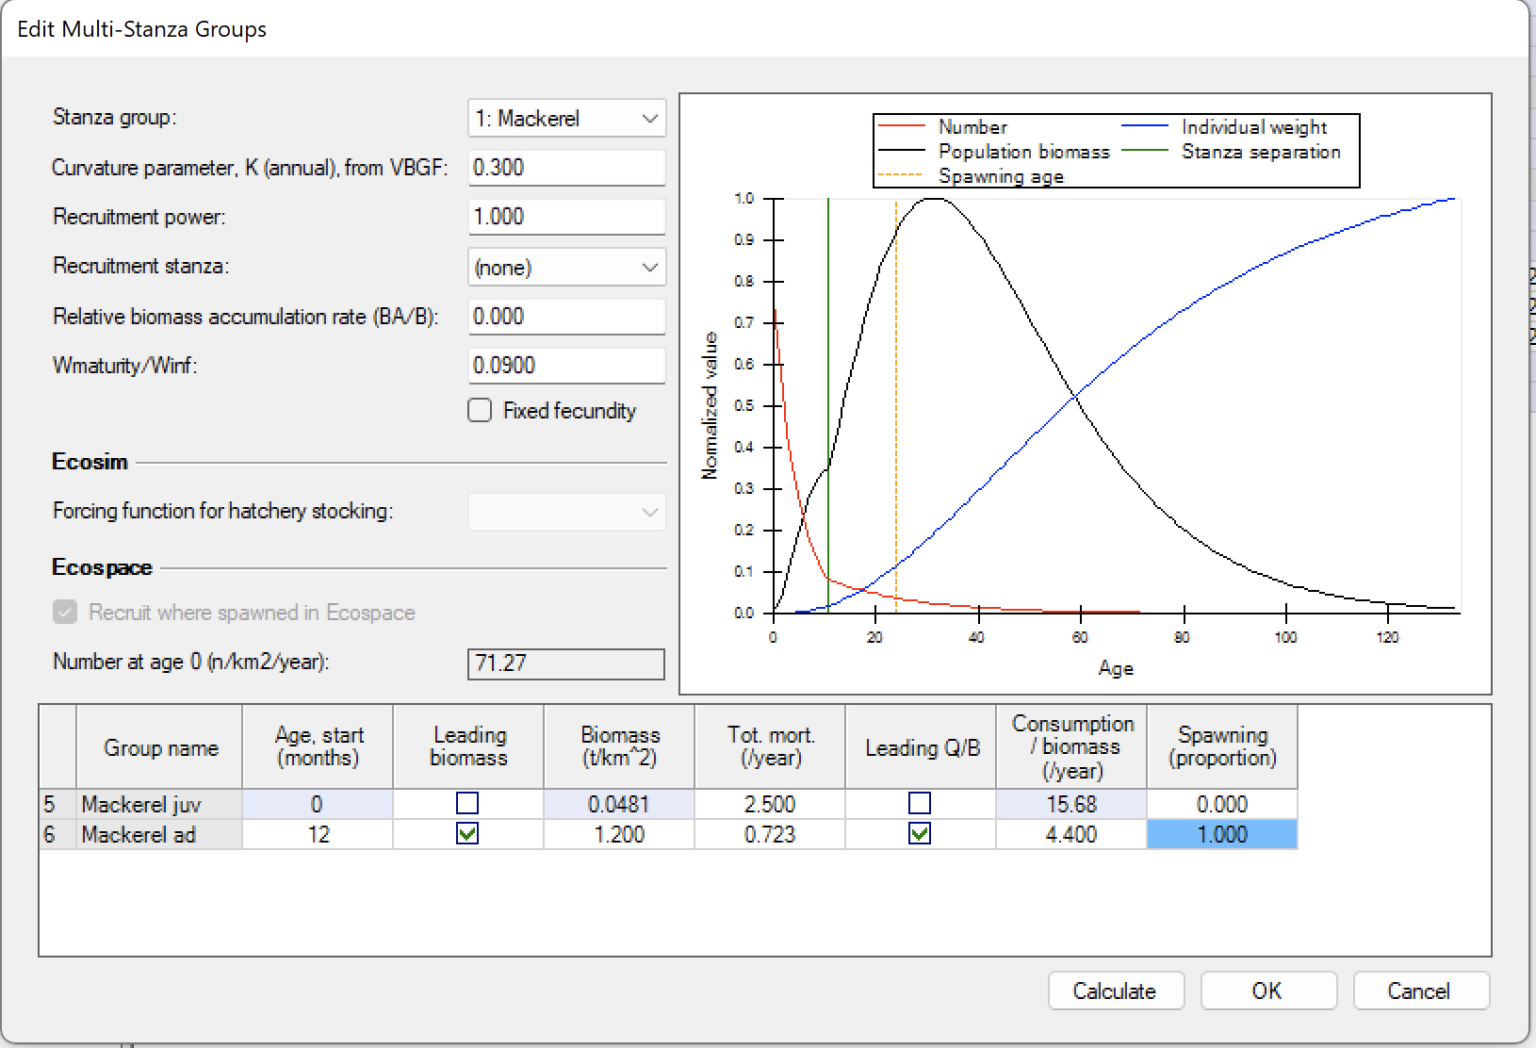The image size is (1536, 1048).
Task: Select the Biomass cell for Mackerel juv
Action: point(618,803)
